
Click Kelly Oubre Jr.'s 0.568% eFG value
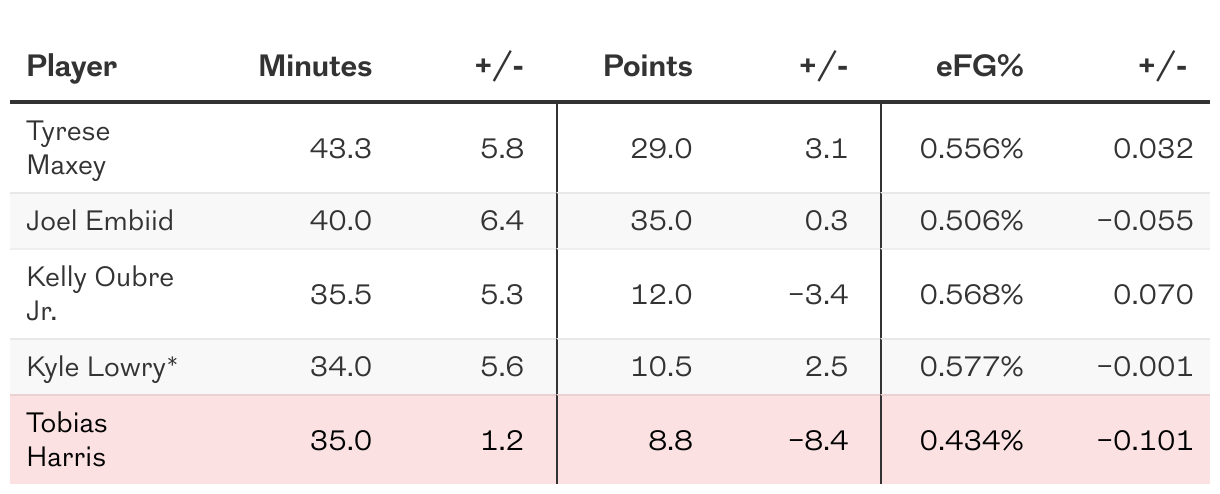(x=971, y=294)
